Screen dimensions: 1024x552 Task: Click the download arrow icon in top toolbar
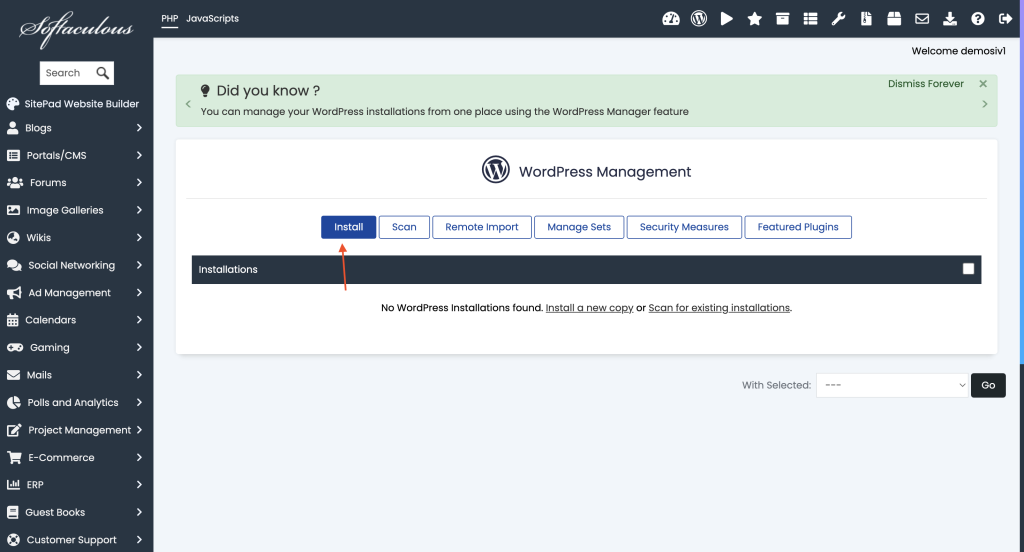950,19
